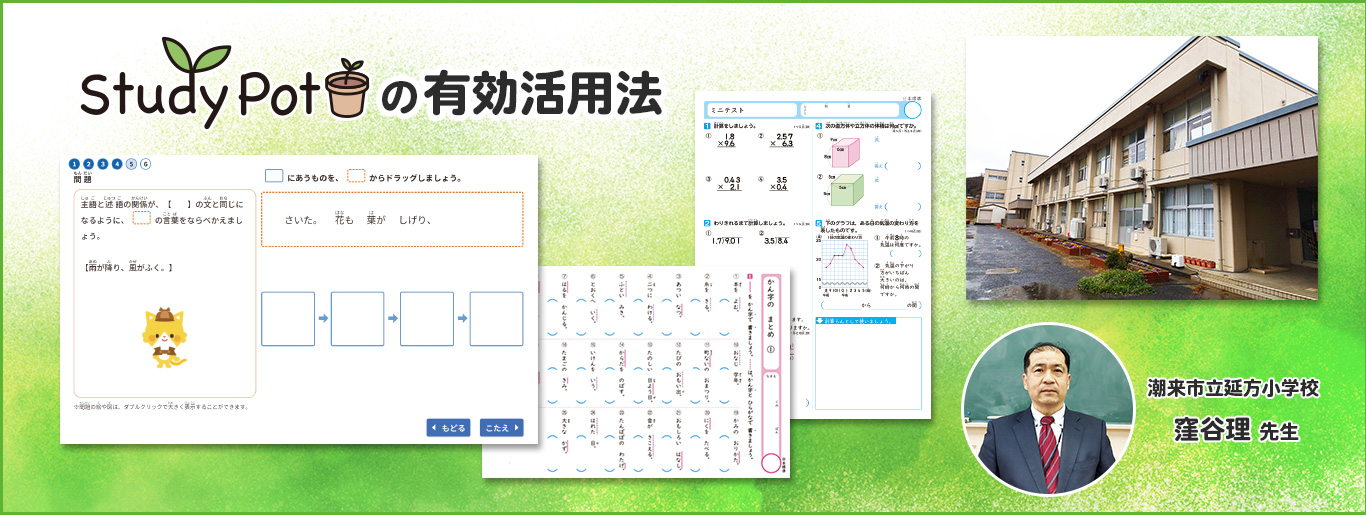1366x515 pixels.
Task: Open question 4 in the quiz stepper
Action: [x=117, y=164]
